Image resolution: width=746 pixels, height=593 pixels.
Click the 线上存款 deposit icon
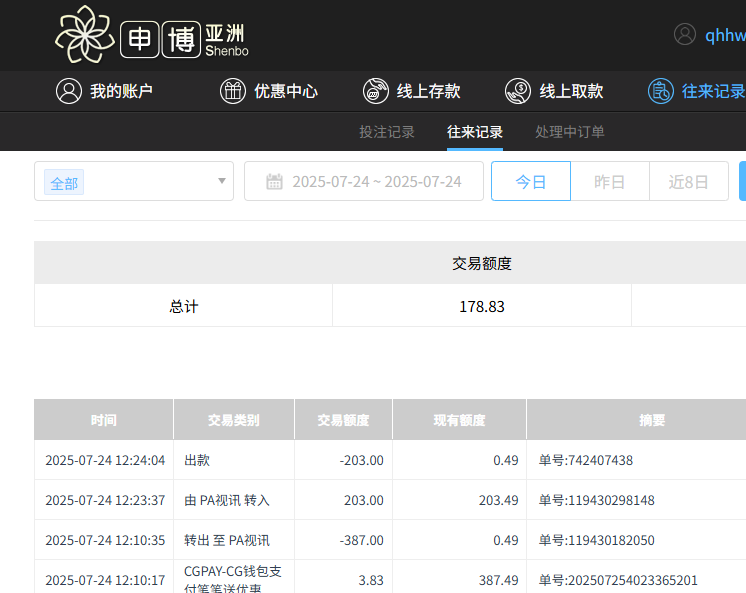tap(376, 91)
